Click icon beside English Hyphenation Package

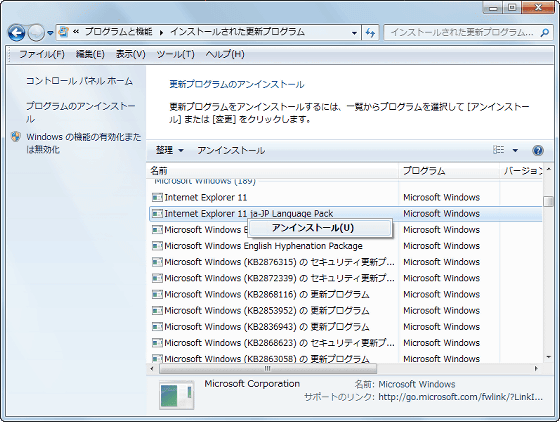tap(157, 246)
